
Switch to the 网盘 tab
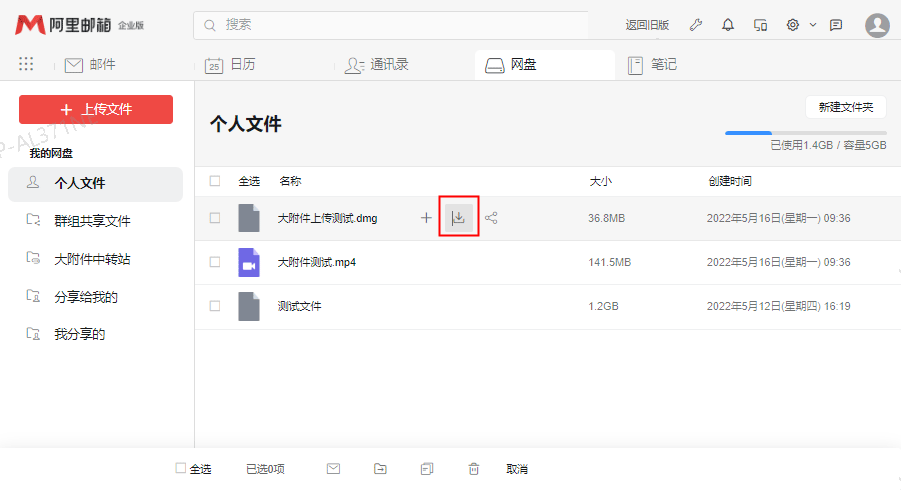545,64
